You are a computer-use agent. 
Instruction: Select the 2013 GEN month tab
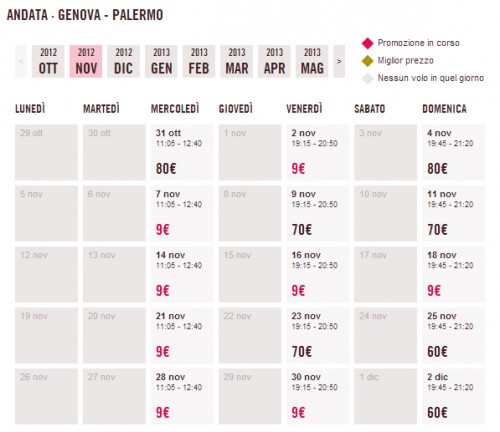161,62
